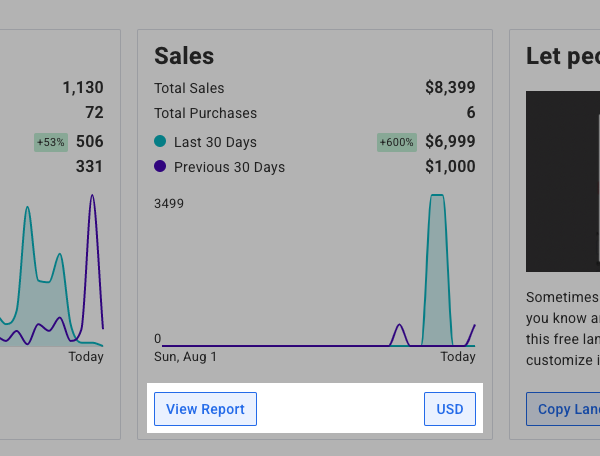Viewport: 600px width, 456px height.
Task: Click the purple spike in the left chart
Action: 92,200
